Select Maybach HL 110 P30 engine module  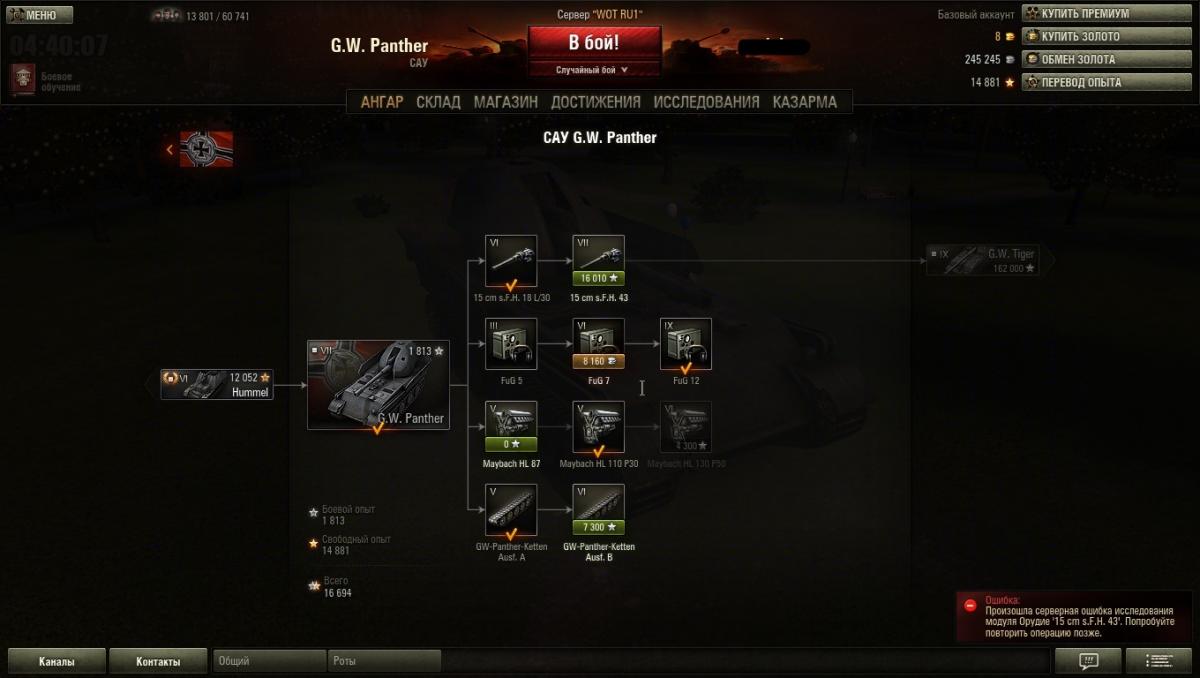598,427
